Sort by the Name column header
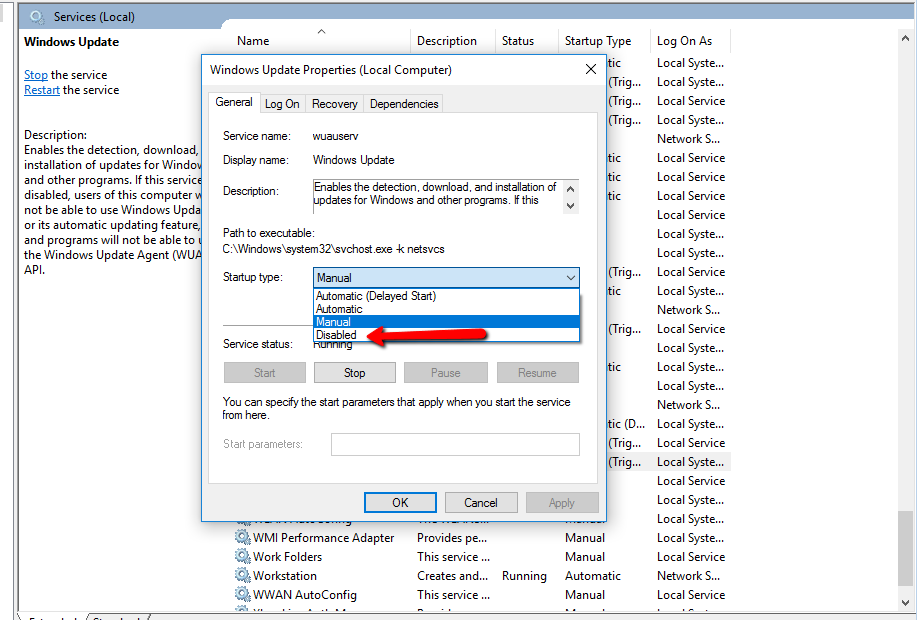Viewport: 917px width, 620px height. click(253, 41)
